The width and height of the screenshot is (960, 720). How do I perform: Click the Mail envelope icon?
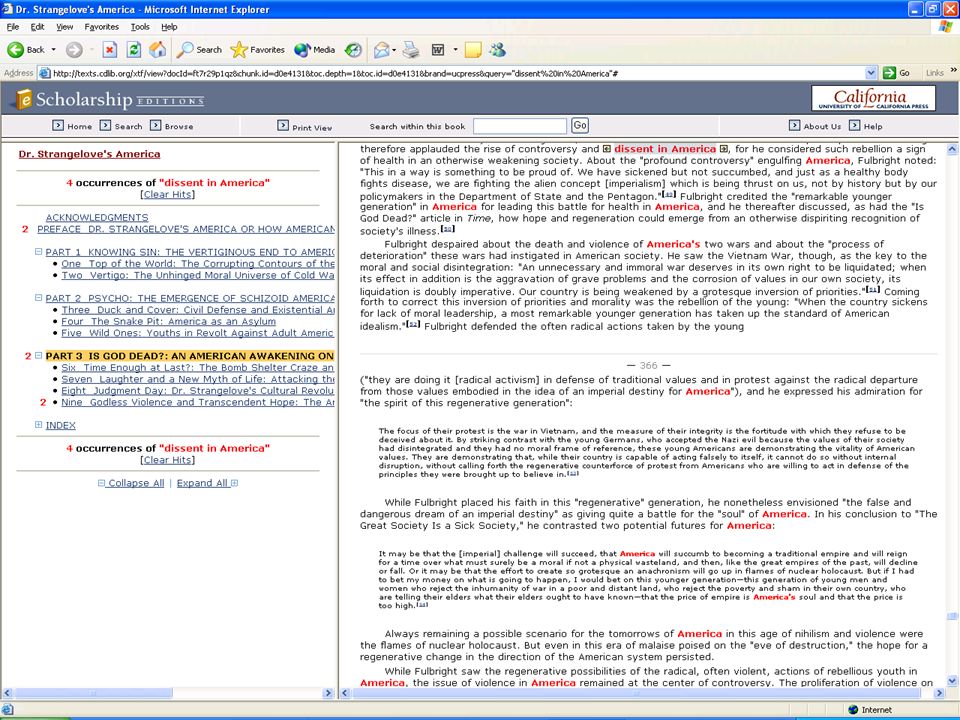coord(381,50)
